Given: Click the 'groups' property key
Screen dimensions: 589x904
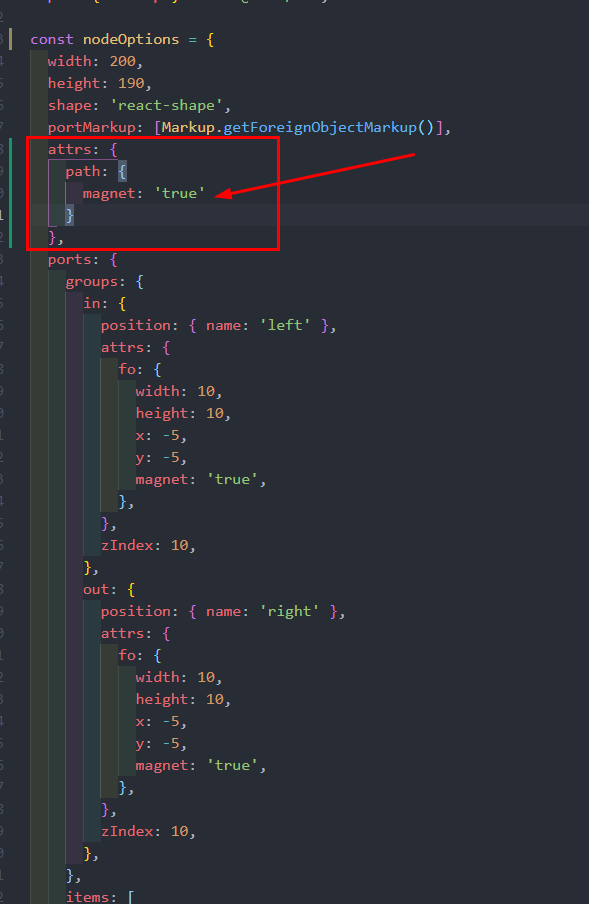Looking at the screenshot, I should 92,281.
